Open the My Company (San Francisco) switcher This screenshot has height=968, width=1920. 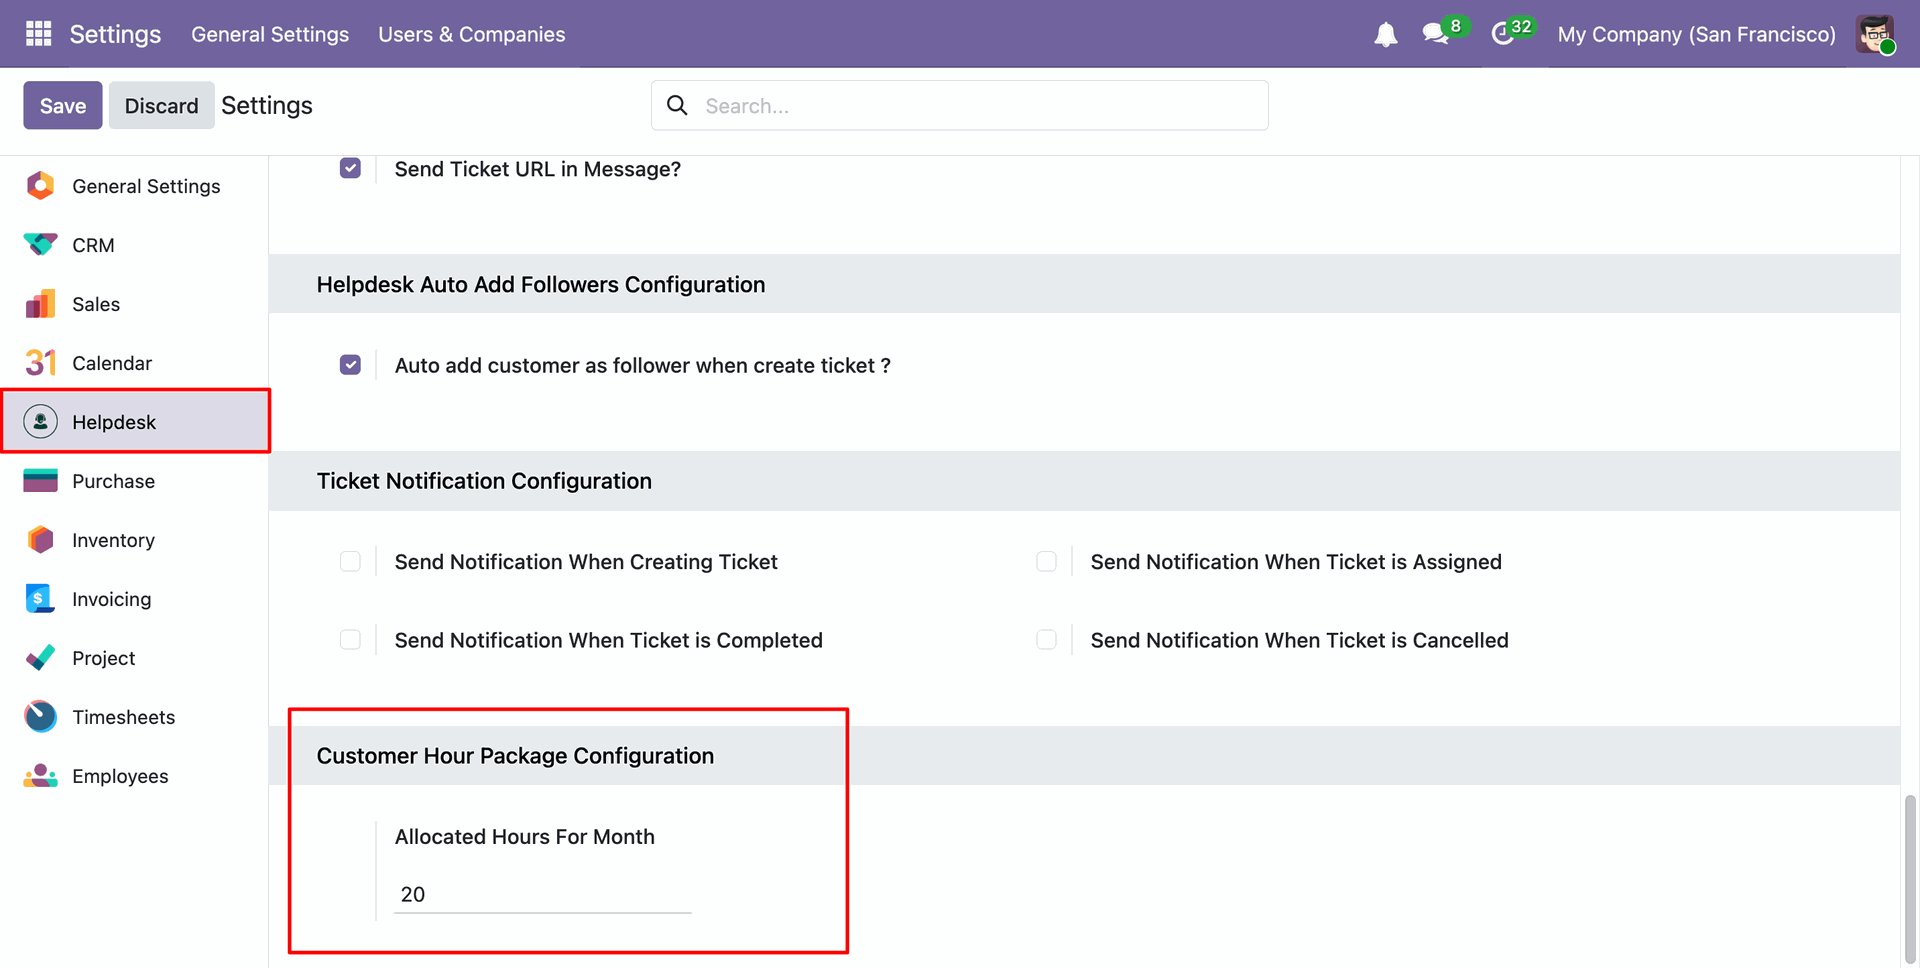pos(1696,34)
